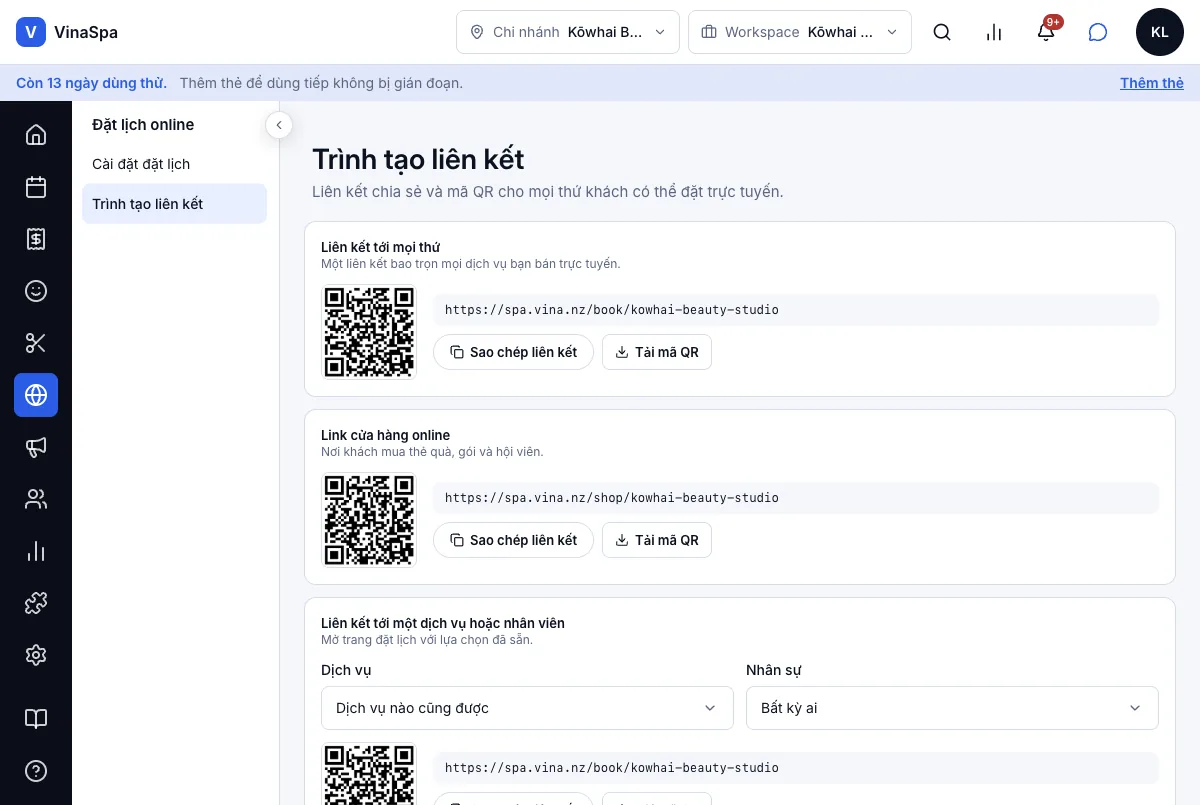Download QR under Liên kết tới mọi thứ
This screenshot has width=1200, height=805.
(x=657, y=352)
